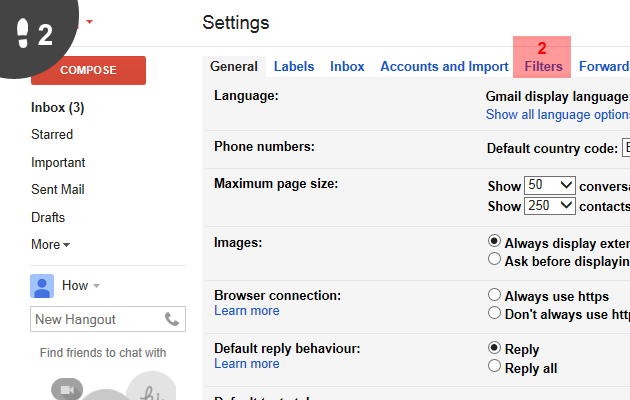Open the How status dropdown arrow
Viewport: 630px width, 400px height.
96,286
